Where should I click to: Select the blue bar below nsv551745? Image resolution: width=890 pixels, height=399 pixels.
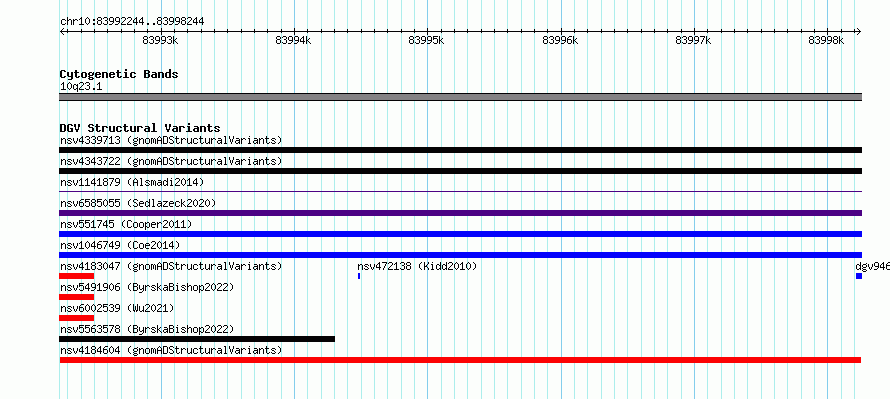click(x=460, y=234)
